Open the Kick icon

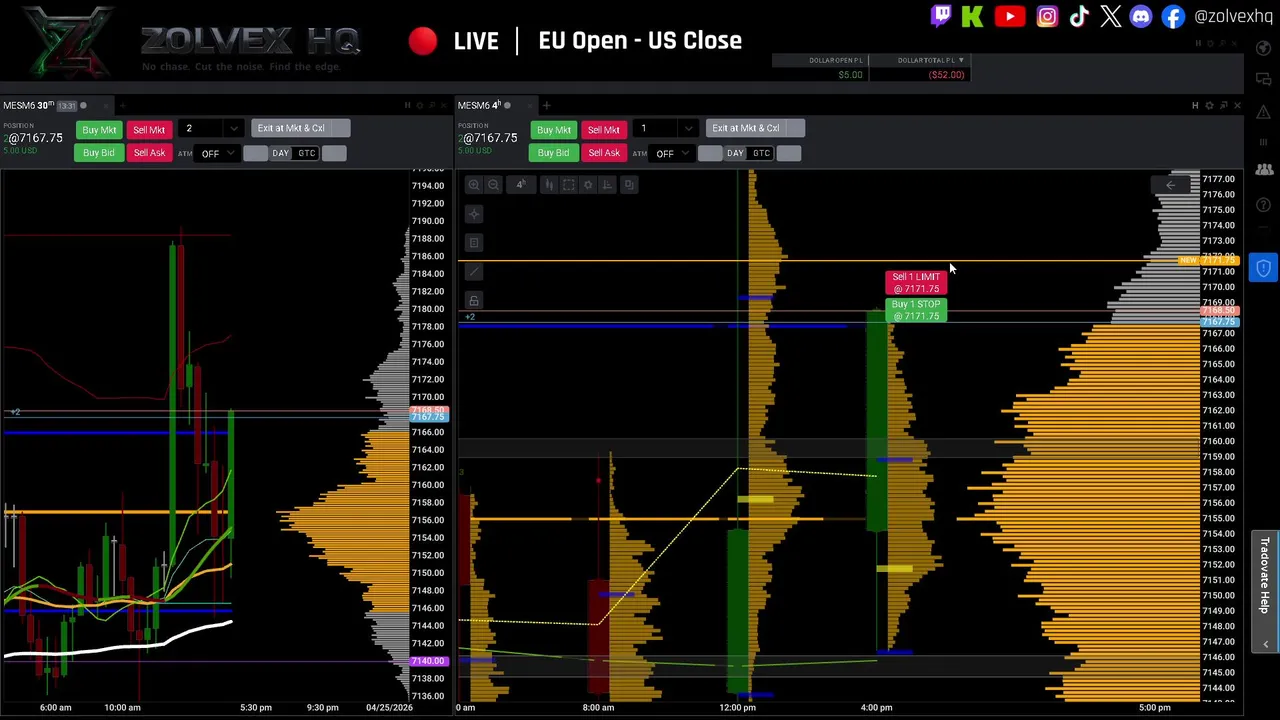(972, 16)
